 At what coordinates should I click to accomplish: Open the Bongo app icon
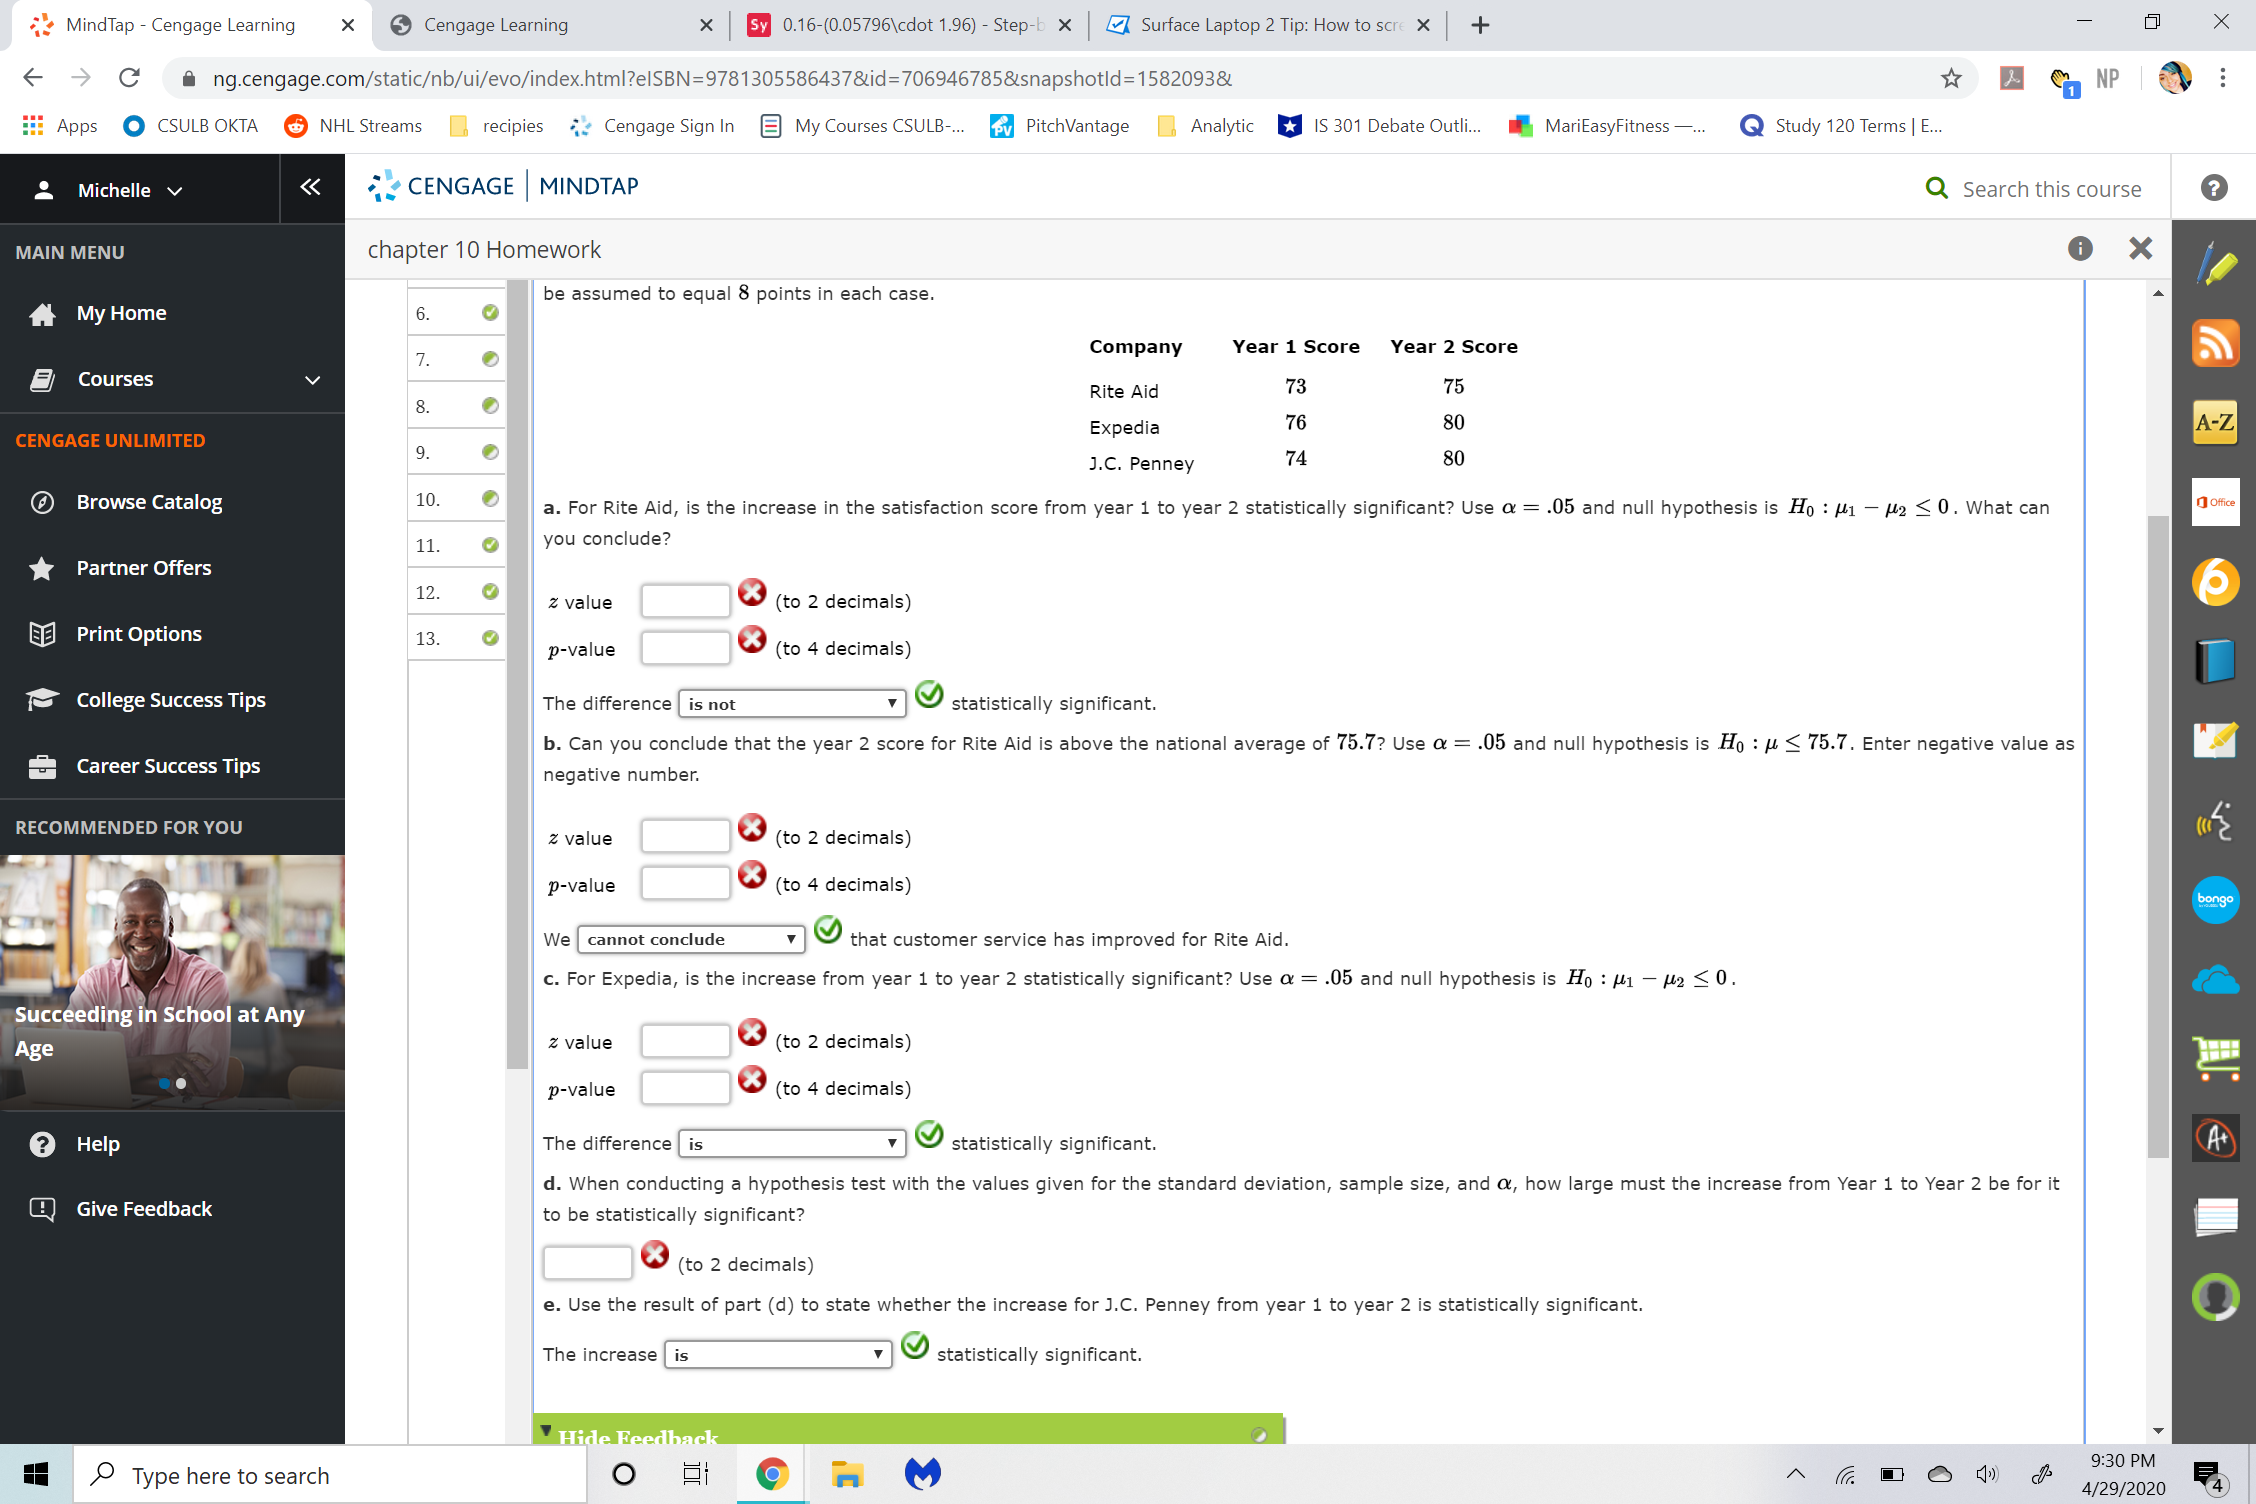(x=2214, y=899)
